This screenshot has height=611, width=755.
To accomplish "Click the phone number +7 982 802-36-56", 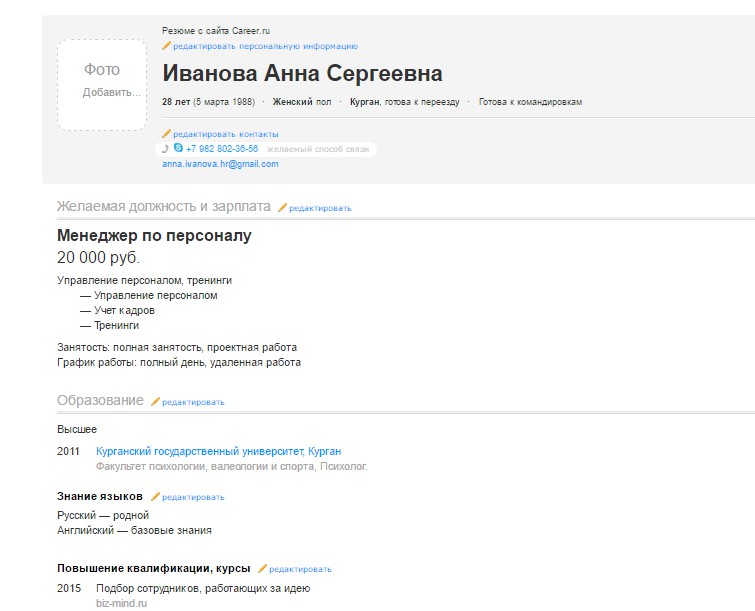I will click(221, 149).
